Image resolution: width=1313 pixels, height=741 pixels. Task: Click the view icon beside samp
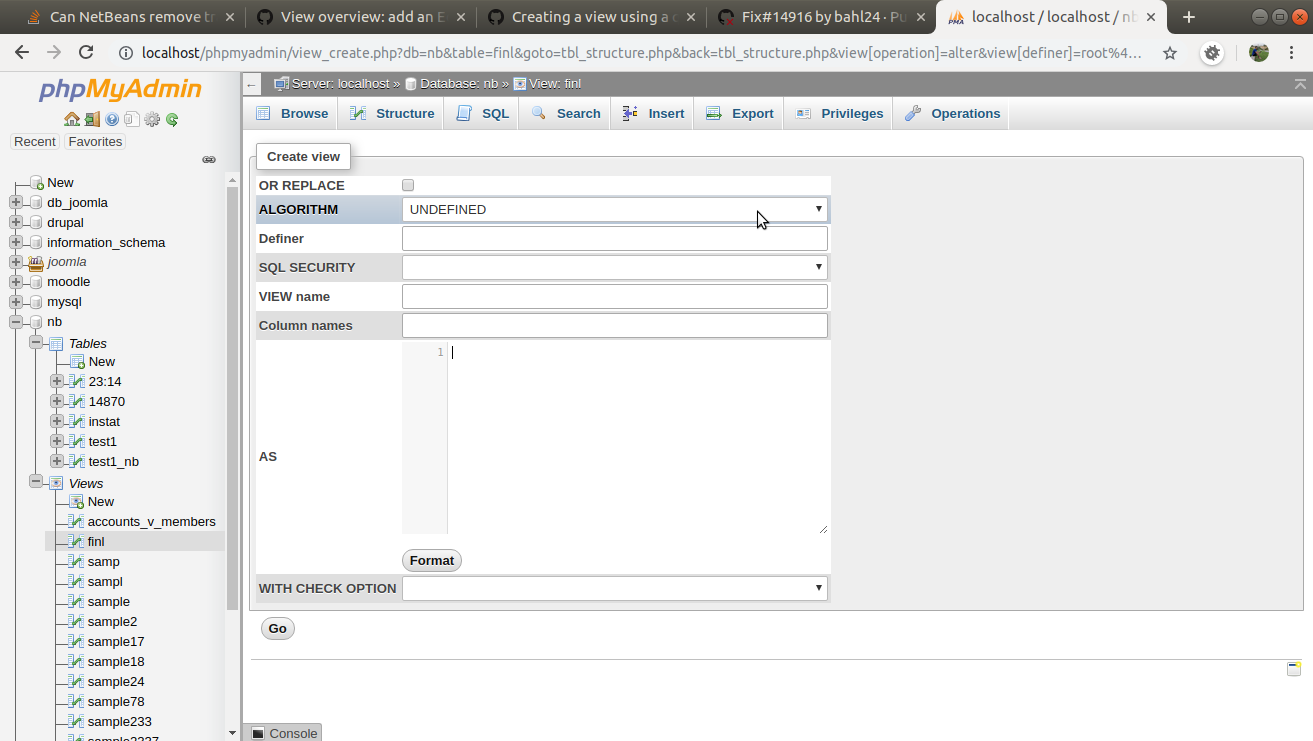pyautogui.click(x=76, y=561)
